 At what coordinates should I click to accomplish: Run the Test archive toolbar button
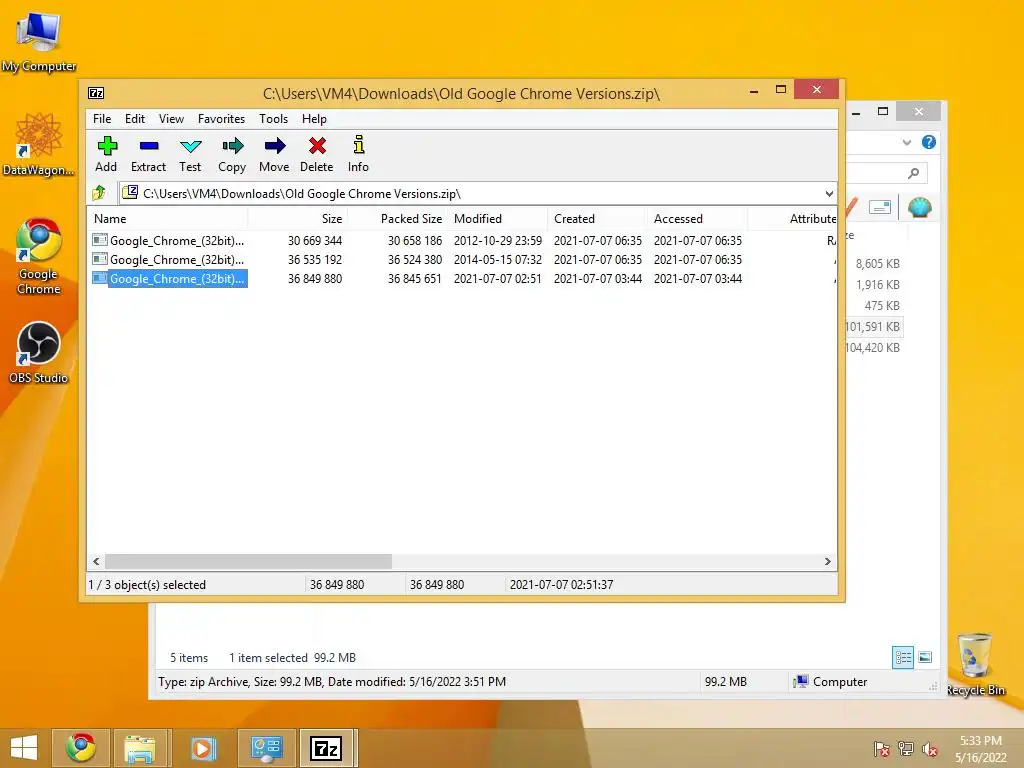pos(190,155)
